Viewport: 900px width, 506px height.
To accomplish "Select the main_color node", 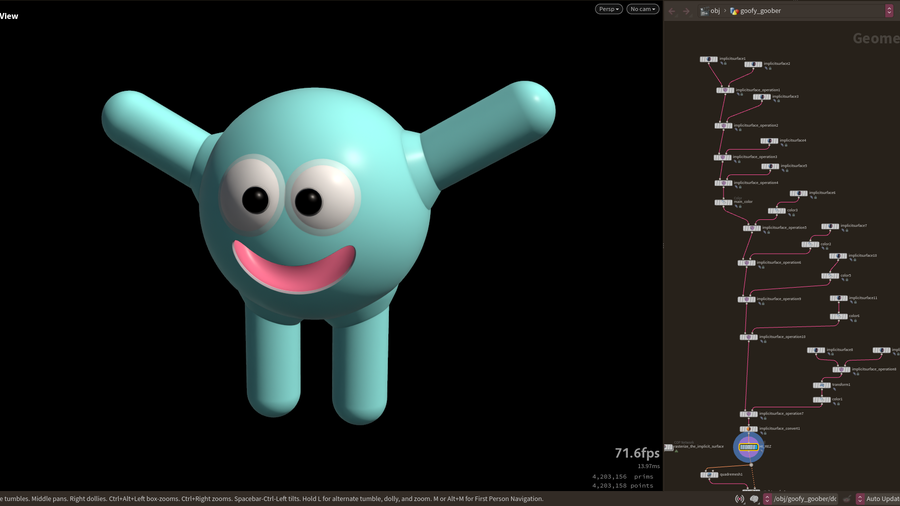I will [723, 202].
